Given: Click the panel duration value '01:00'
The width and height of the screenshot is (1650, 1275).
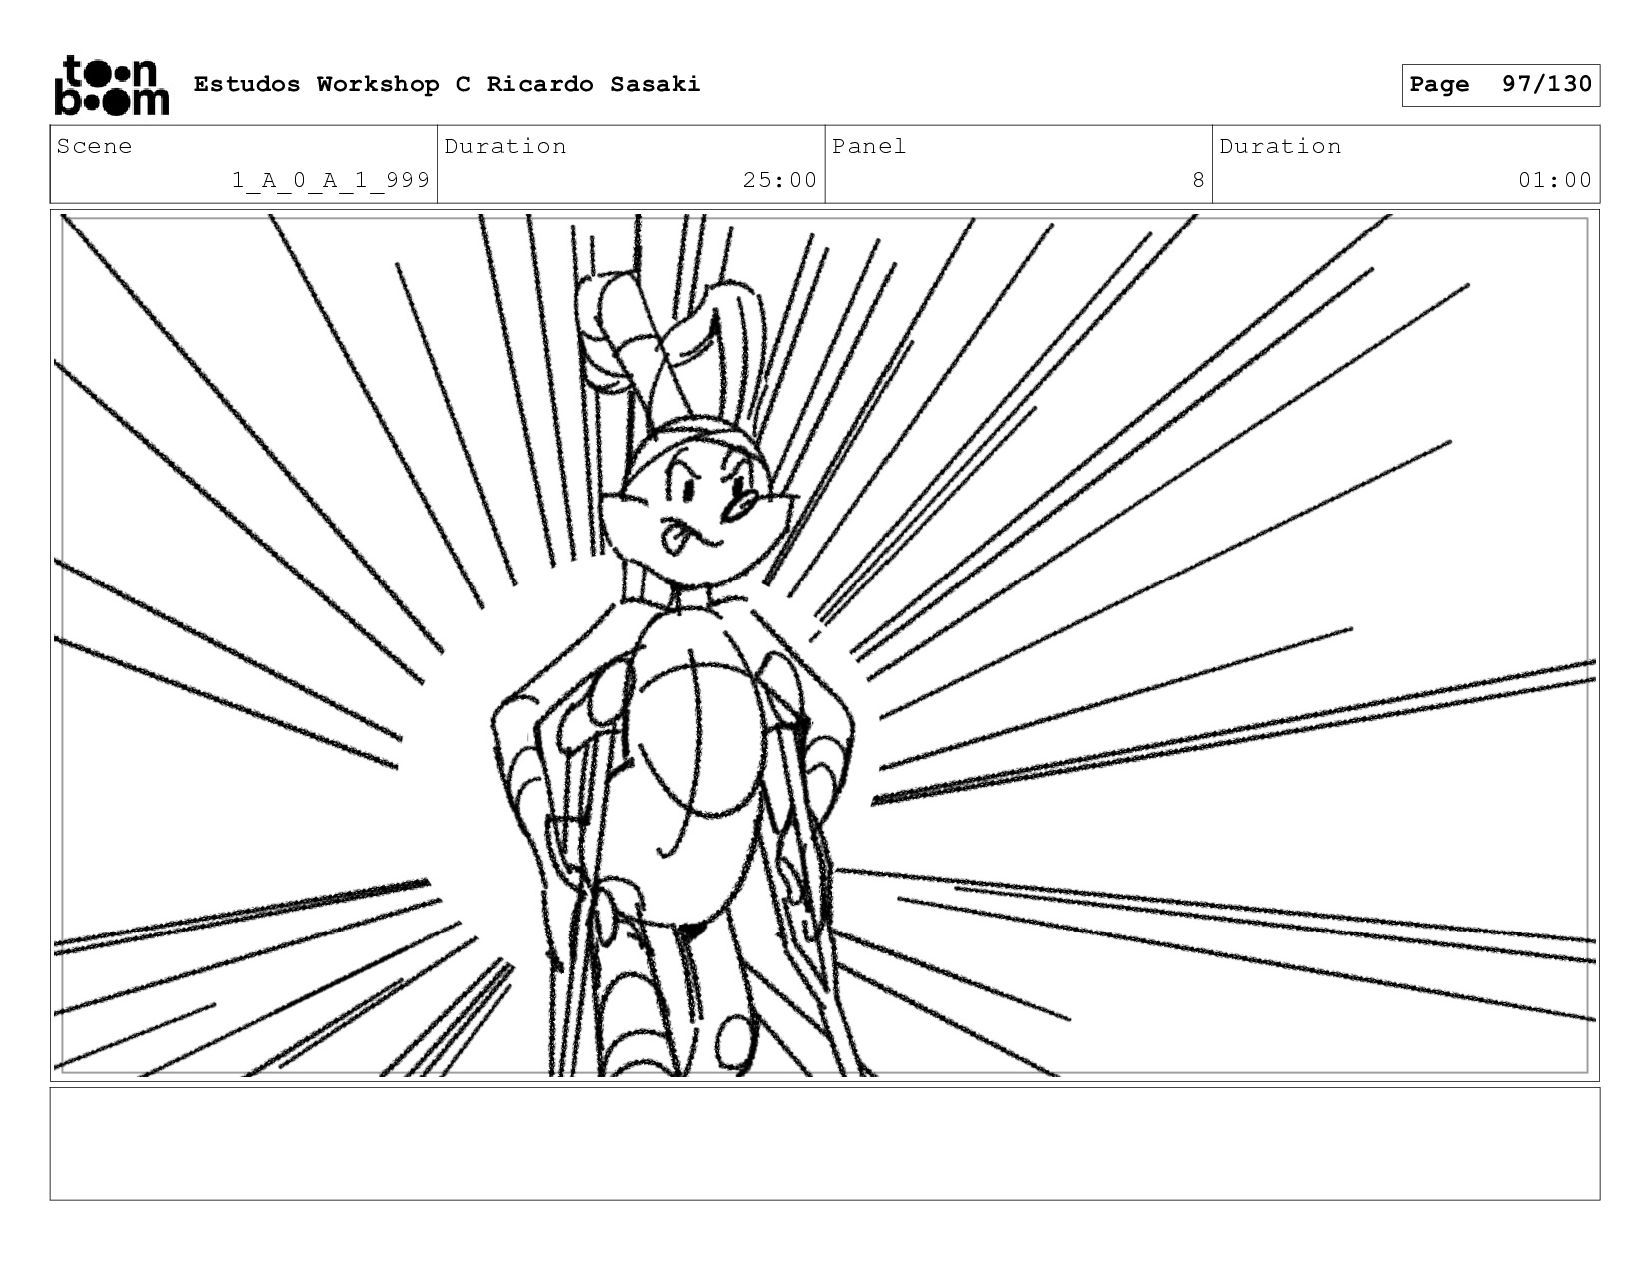Looking at the screenshot, I should point(1555,180).
